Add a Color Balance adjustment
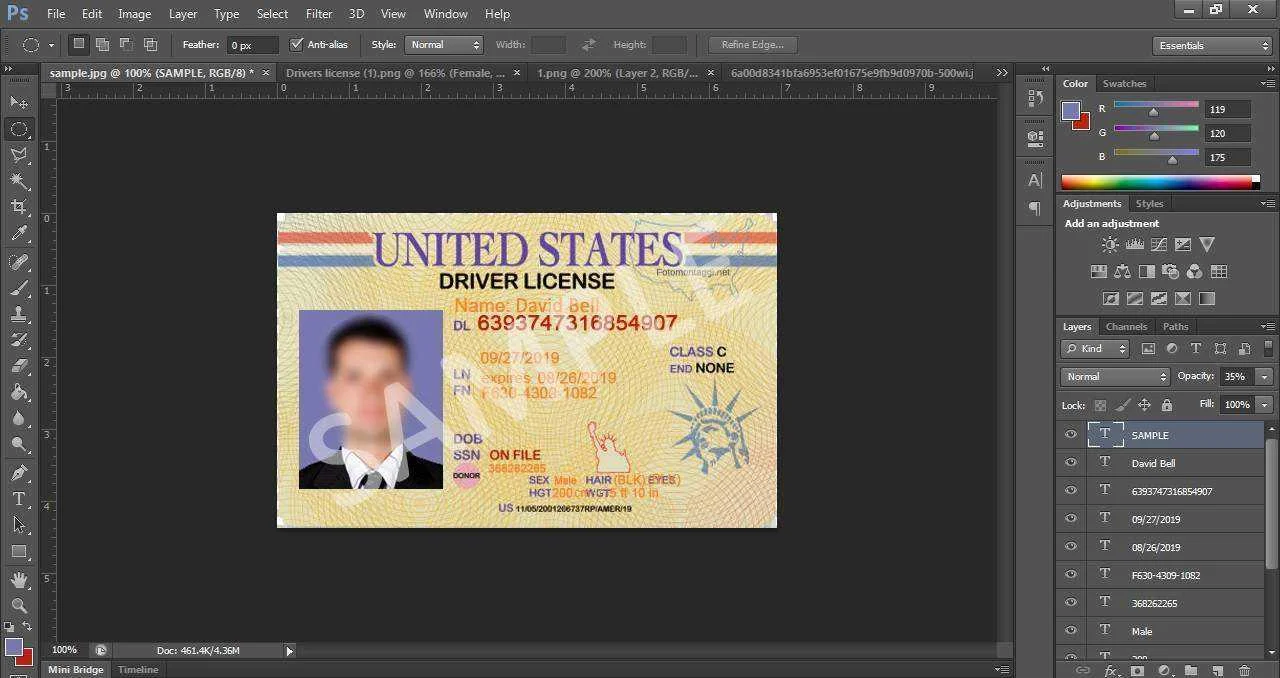Screen dimensions: 1280x678 point(1122,271)
